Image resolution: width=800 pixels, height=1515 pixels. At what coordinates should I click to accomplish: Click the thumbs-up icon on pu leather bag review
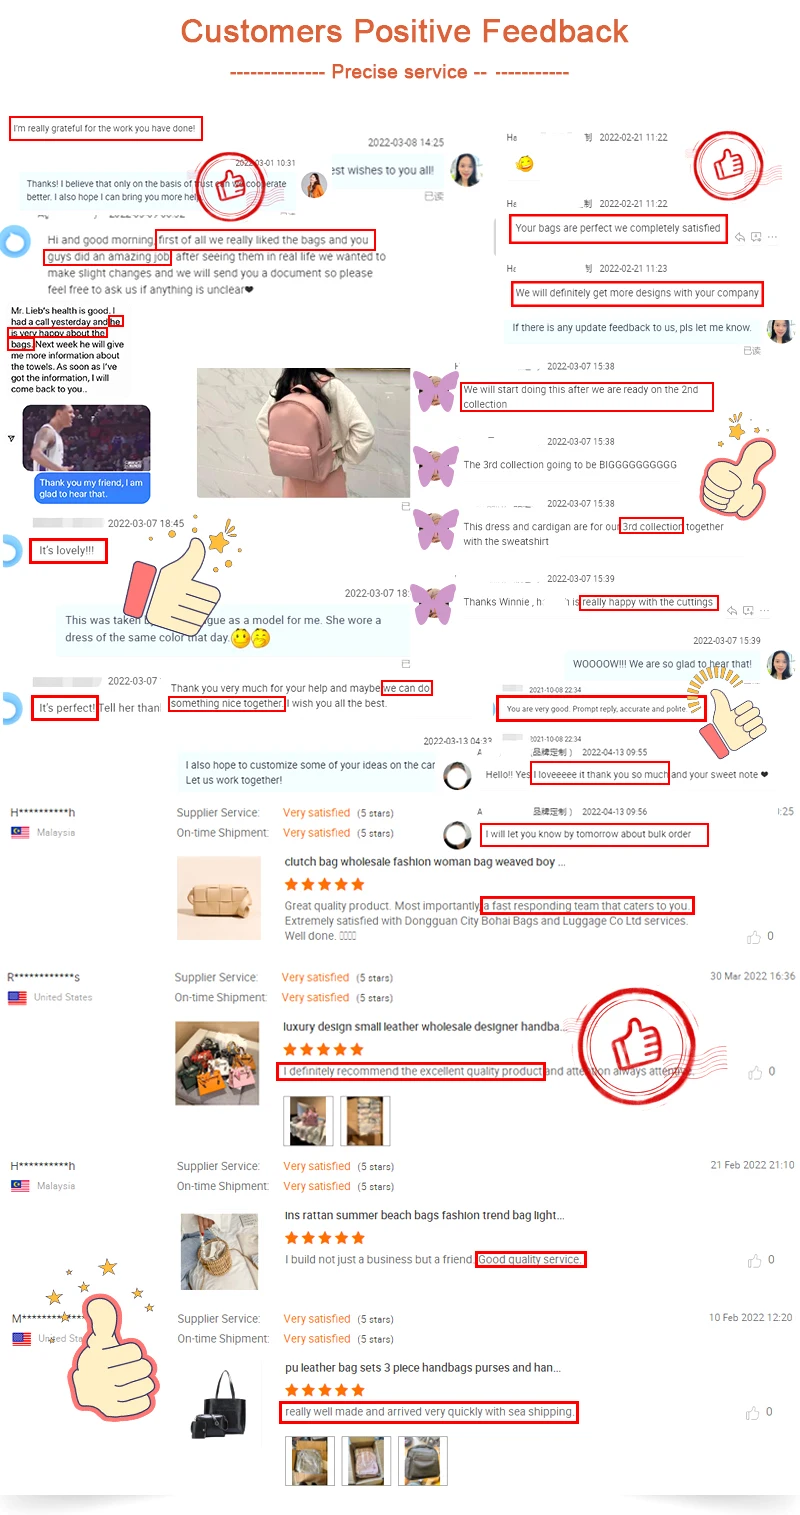753,1413
